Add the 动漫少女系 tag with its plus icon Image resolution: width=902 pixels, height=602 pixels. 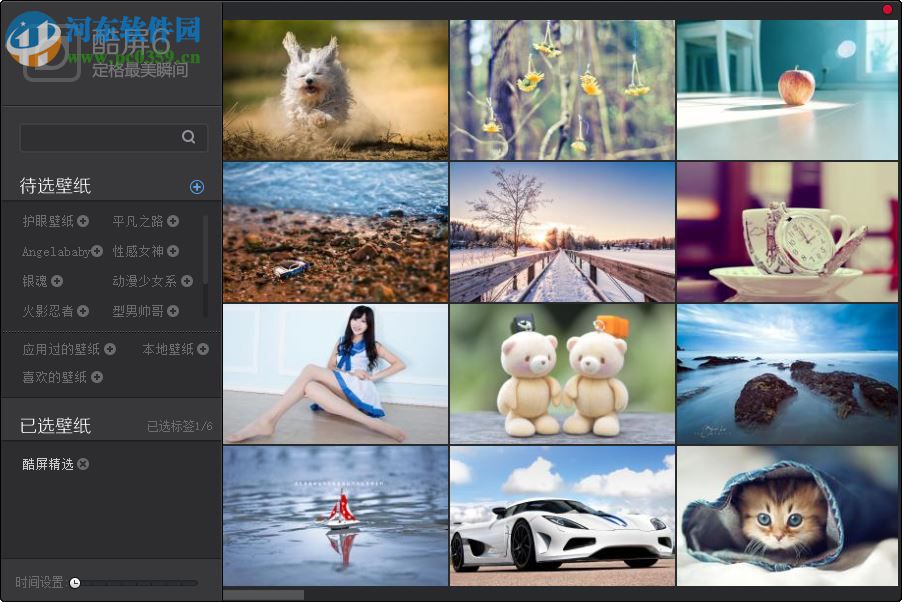pos(186,281)
